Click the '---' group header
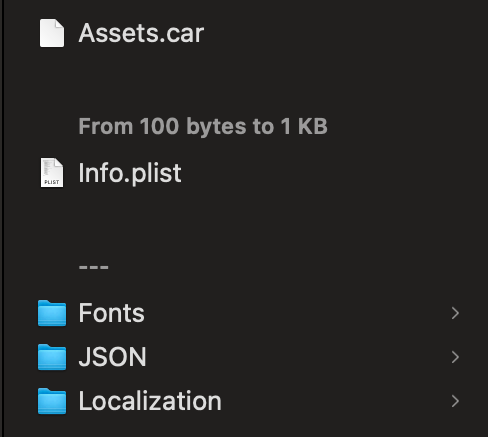Image resolution: width=488 pixels, height=437 pixels. [94, 267]
